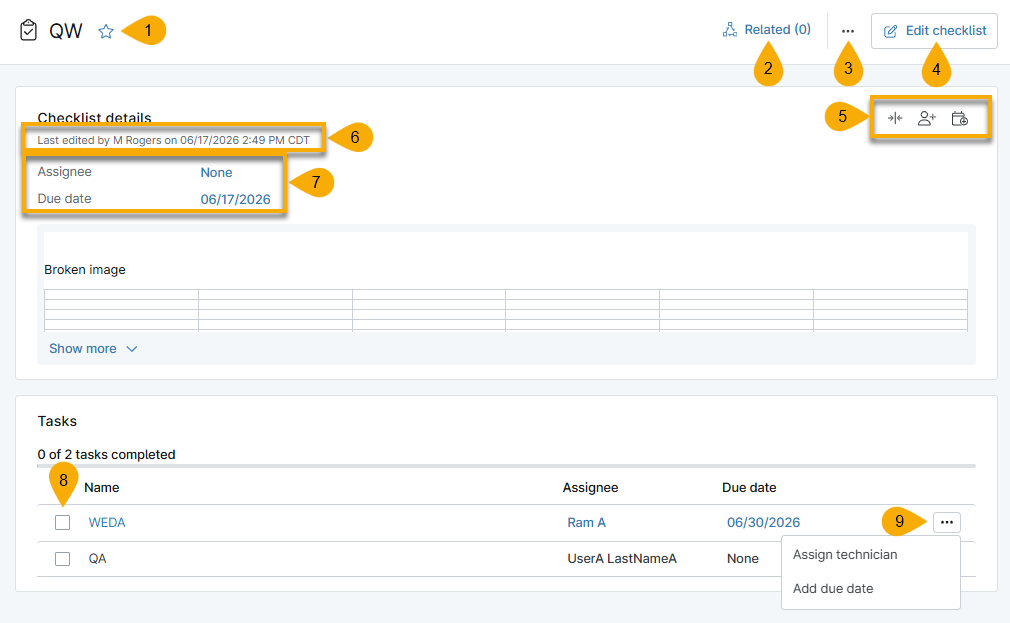Image resolution: width=1010 pixels, height=623 pixels.
Task: Click the Broken image placeholder text
Action: (x=85, y=270)
